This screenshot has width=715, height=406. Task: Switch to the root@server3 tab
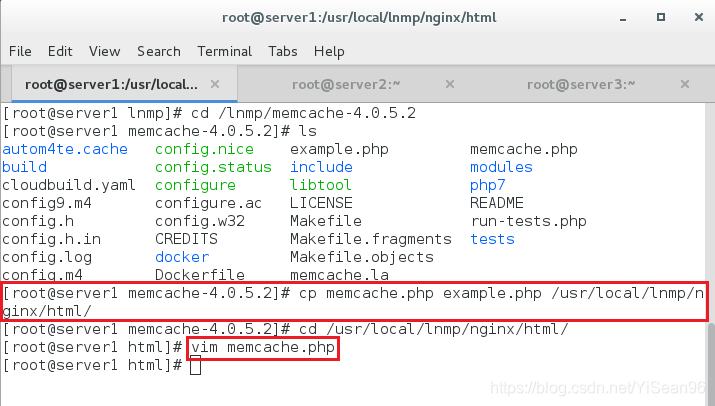(581, 84)
